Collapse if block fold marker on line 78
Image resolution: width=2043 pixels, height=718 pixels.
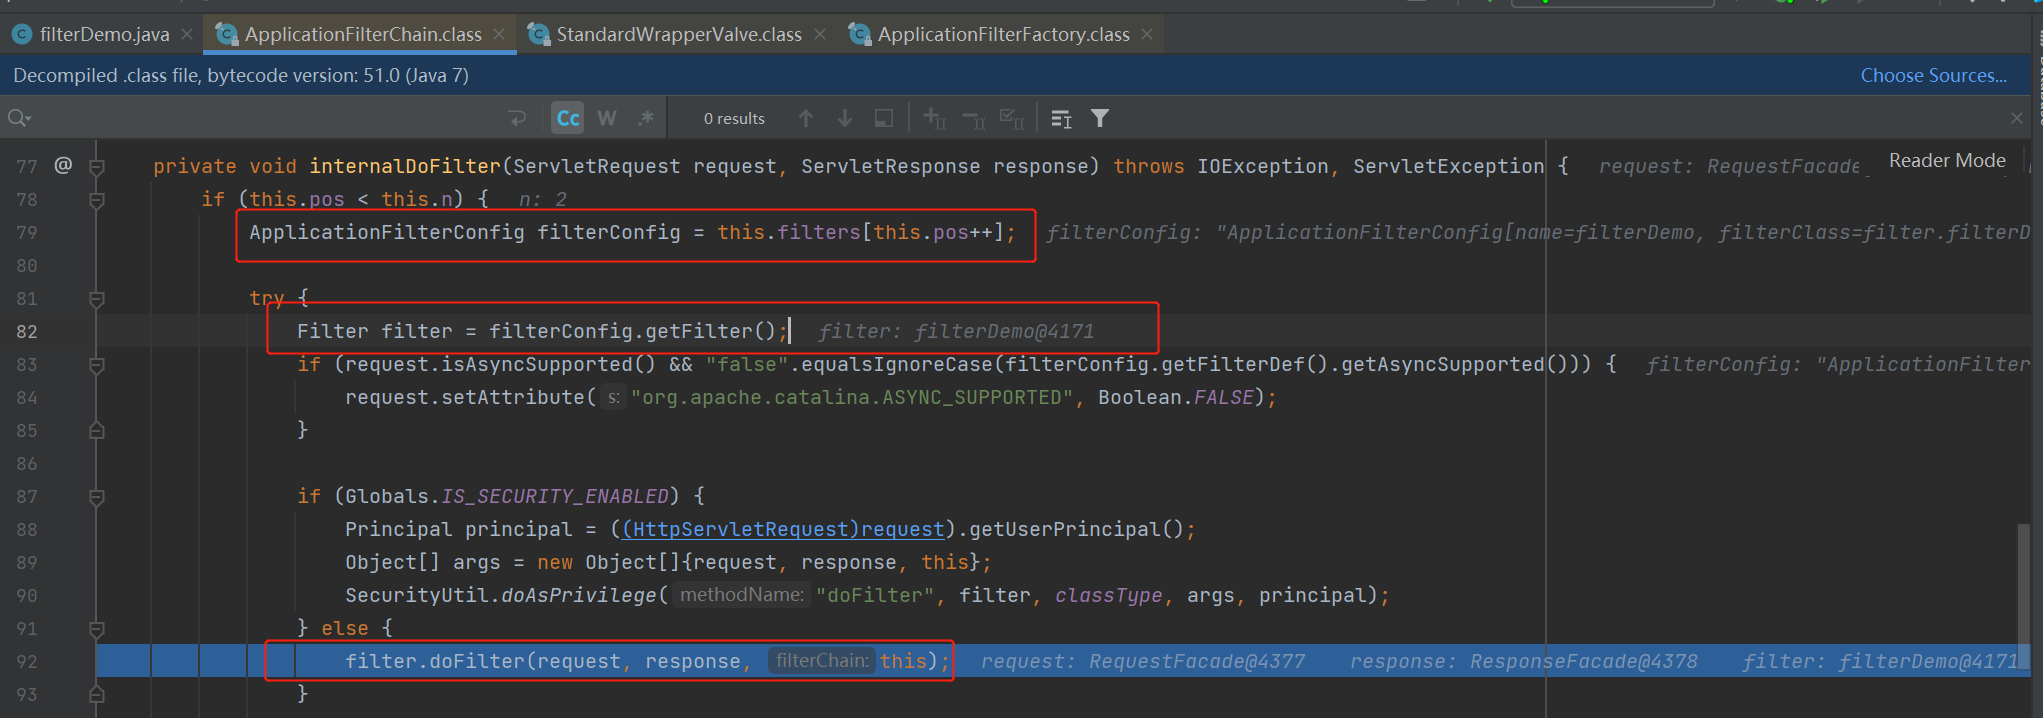(97, 200)
